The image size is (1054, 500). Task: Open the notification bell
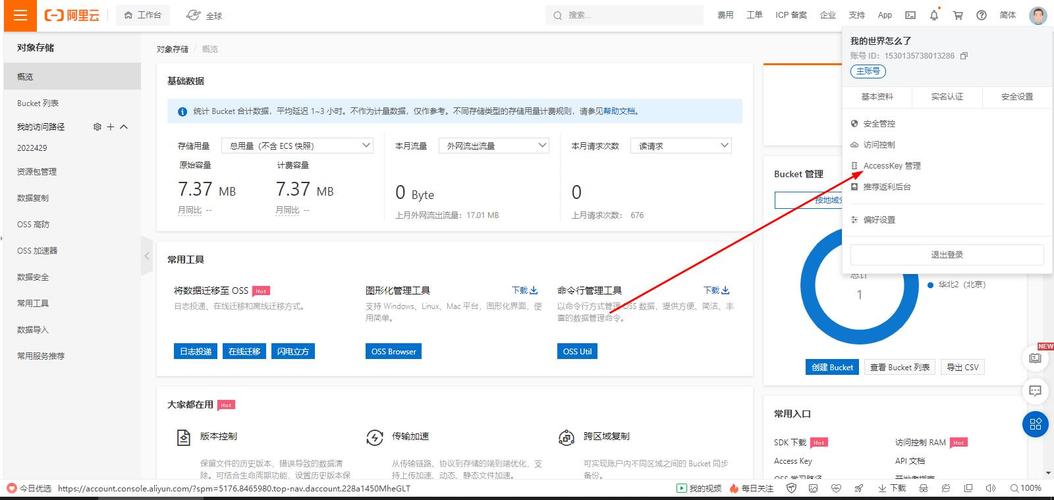(934, 15)
